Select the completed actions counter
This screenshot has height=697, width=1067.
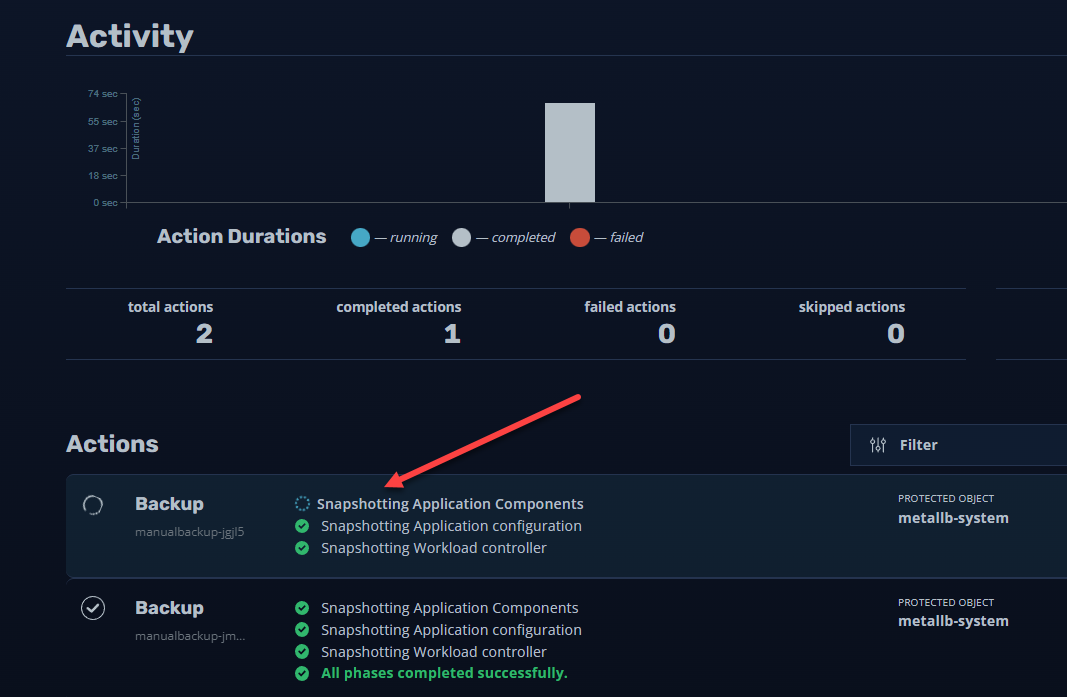click(x=399, y=324)
